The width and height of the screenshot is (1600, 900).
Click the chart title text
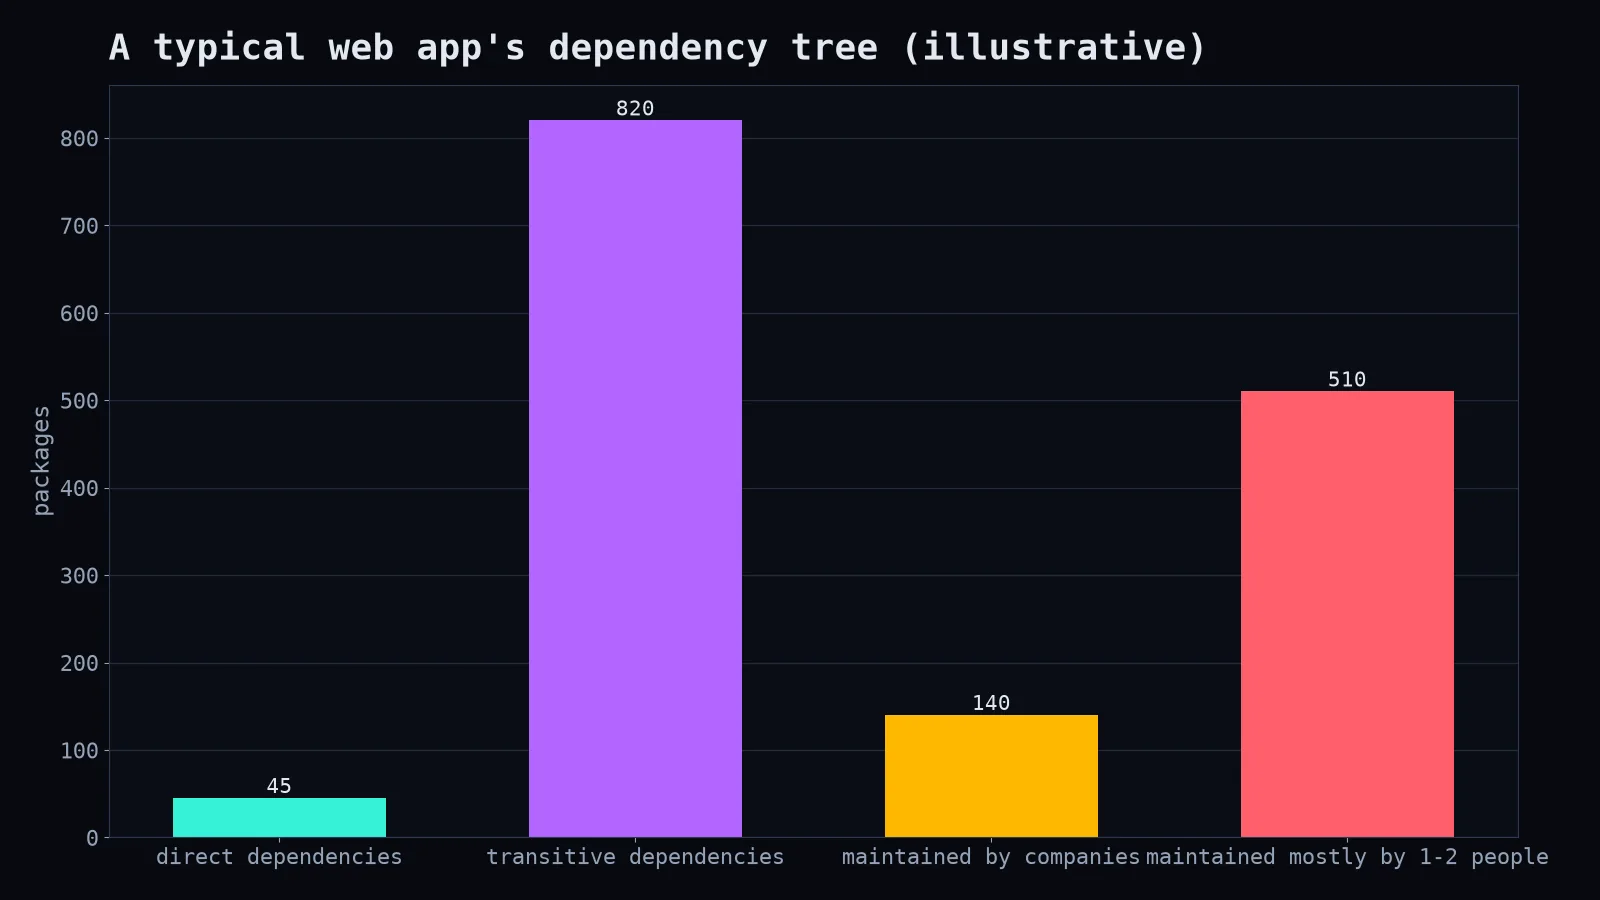coord(657,47)
